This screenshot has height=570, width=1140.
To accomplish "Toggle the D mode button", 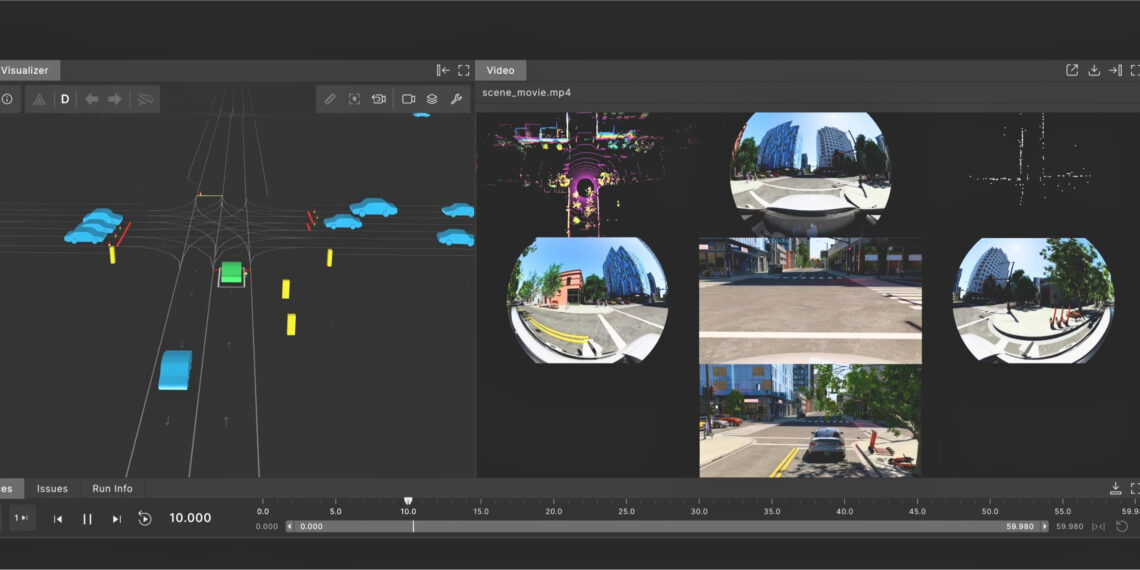I will point(65,99).
